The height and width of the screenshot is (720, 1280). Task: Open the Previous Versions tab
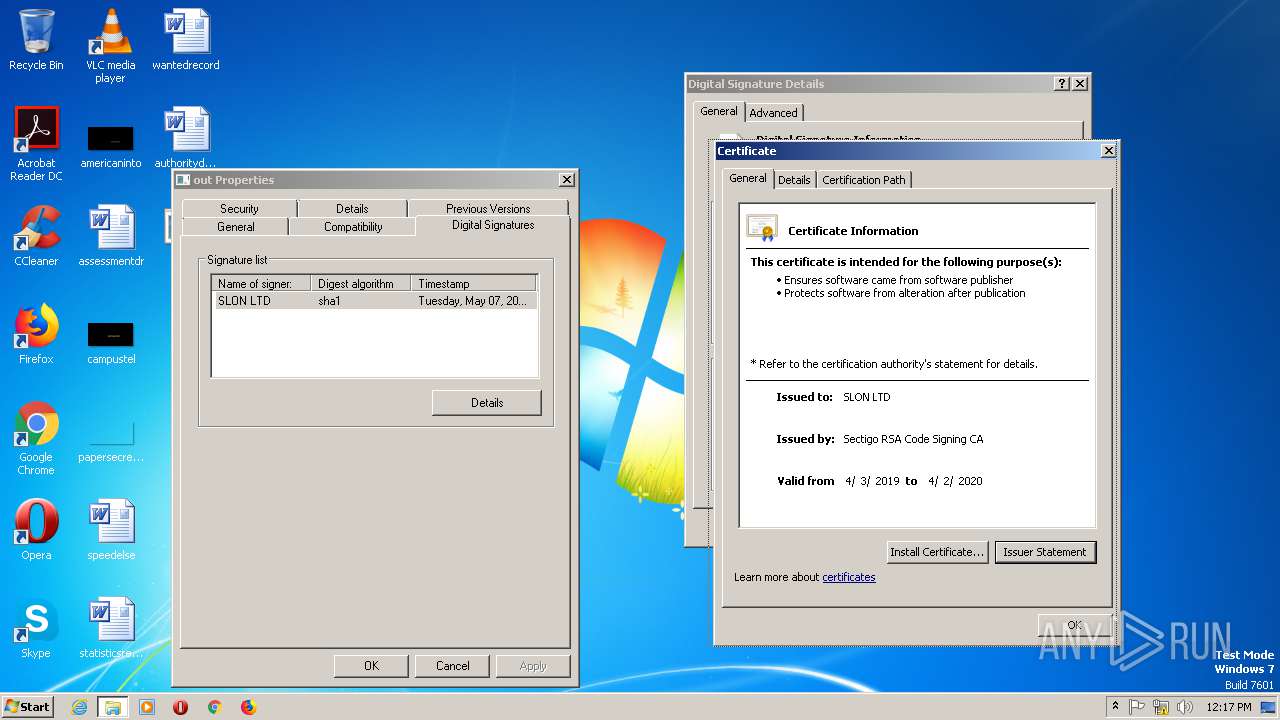[x=488, y=208]
